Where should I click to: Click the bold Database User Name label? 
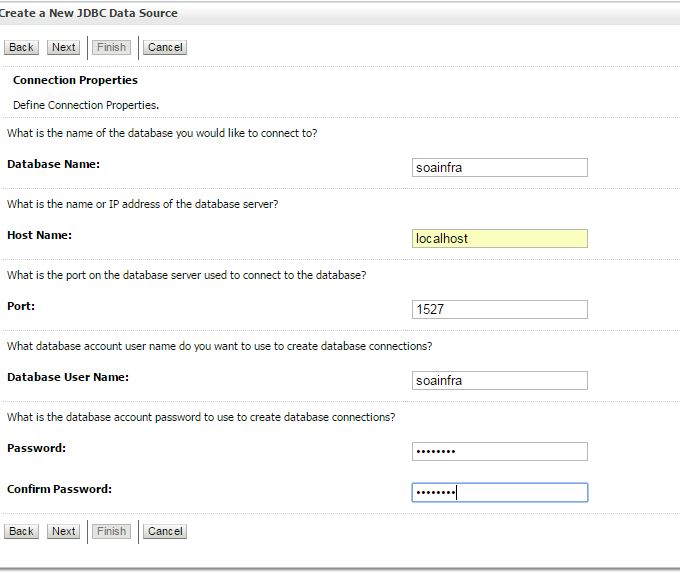pos(68,377)
